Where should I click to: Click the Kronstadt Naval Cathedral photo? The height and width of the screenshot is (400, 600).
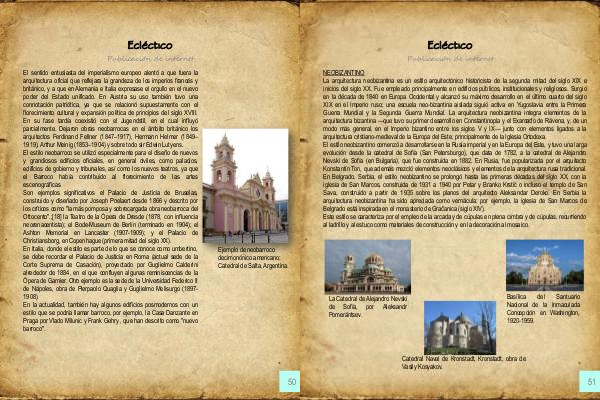pyautogui.click(x=460, y=328)
